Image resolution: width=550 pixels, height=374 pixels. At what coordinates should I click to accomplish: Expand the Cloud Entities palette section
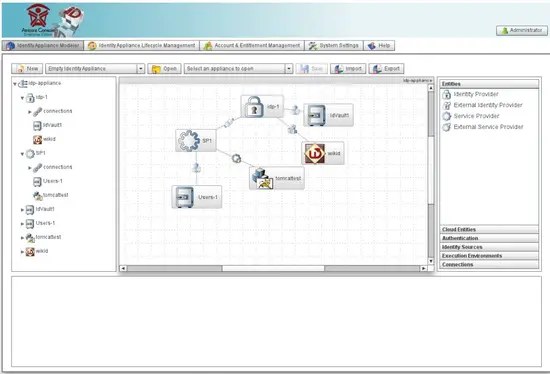(489, 229)
